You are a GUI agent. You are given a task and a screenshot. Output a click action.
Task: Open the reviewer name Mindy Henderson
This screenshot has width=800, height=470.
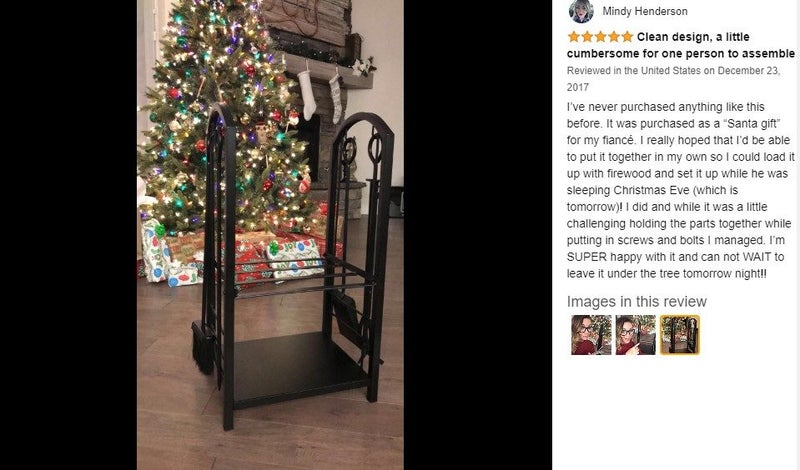645,11
